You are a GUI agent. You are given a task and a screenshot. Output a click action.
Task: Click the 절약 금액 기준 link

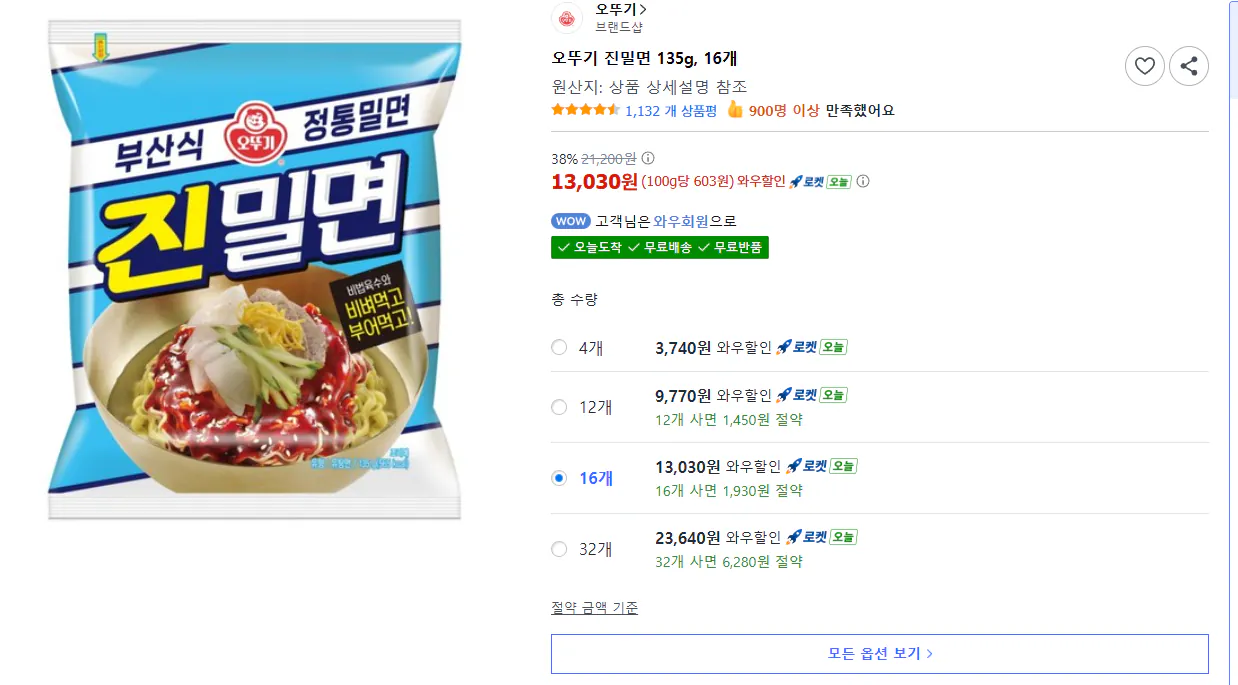(x=594, y=607)
